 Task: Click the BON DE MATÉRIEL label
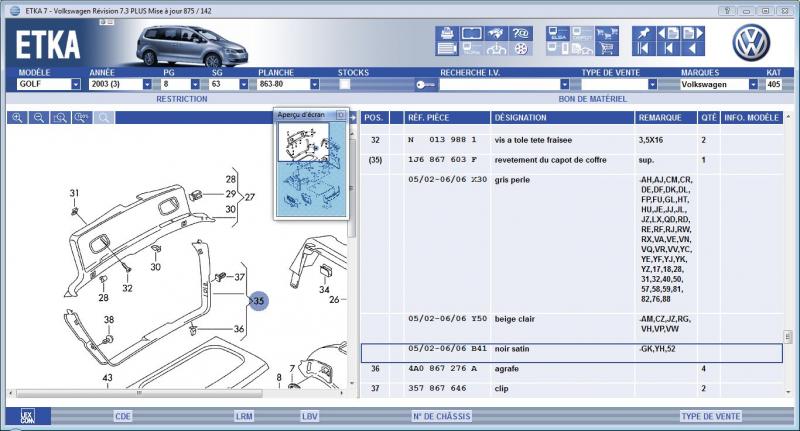pyautogui.click(x=592, y=99)
